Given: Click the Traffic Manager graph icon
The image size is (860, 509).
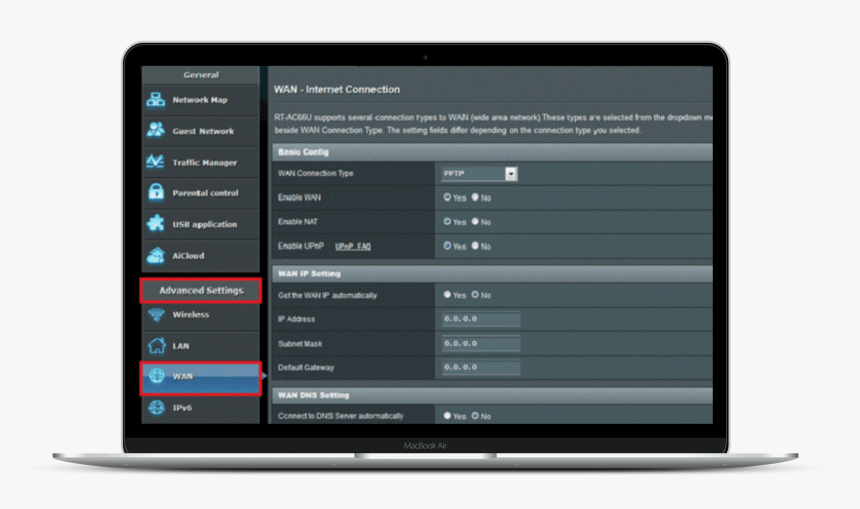Looking at the screenshot, I should (x=156, y=161).
